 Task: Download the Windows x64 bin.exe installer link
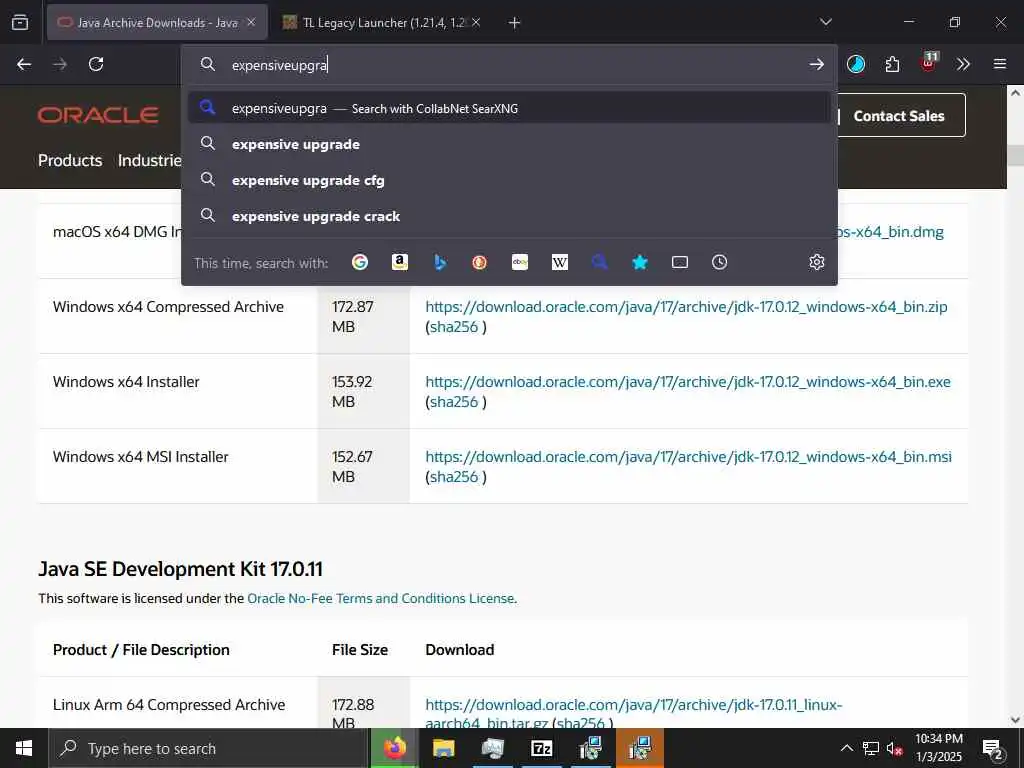(x=688, y=382)
